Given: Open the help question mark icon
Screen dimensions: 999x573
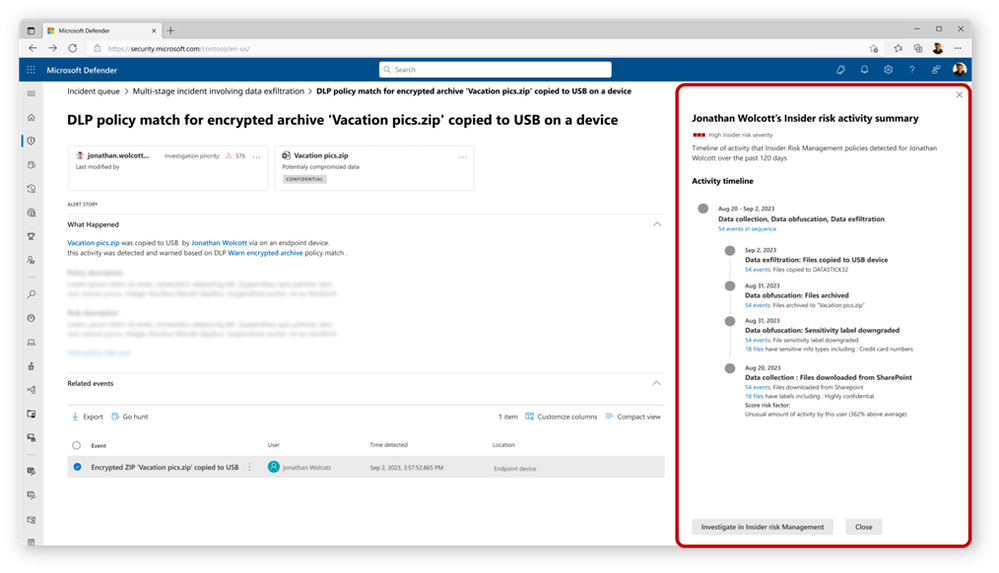Looking at the screenshot, I should click(912, 70).
